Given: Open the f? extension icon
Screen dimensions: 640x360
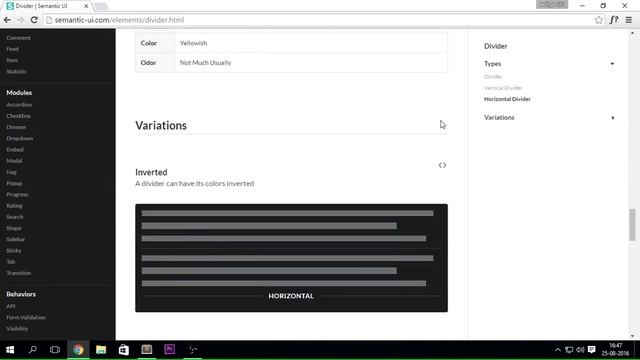Looking at the screenshot, I should click(x=614, y=20).
